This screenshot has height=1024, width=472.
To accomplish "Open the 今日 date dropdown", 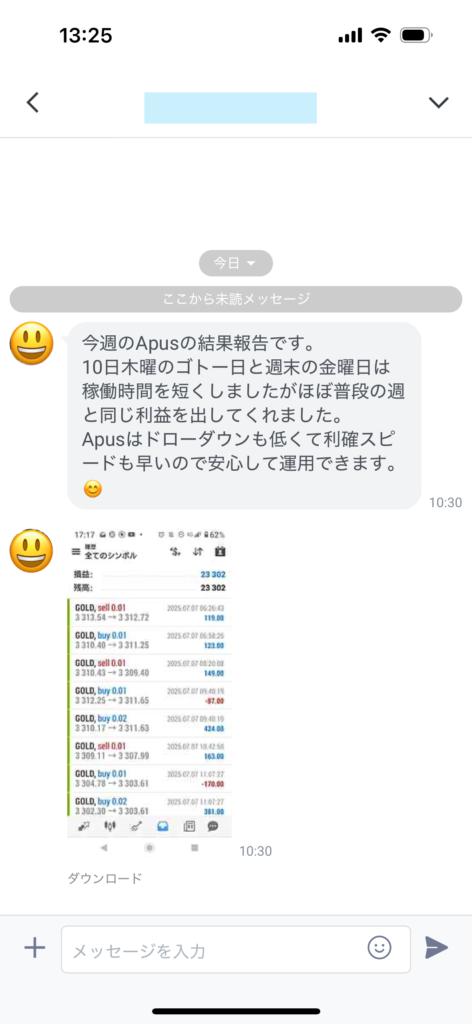I will (x=236, y=263).
